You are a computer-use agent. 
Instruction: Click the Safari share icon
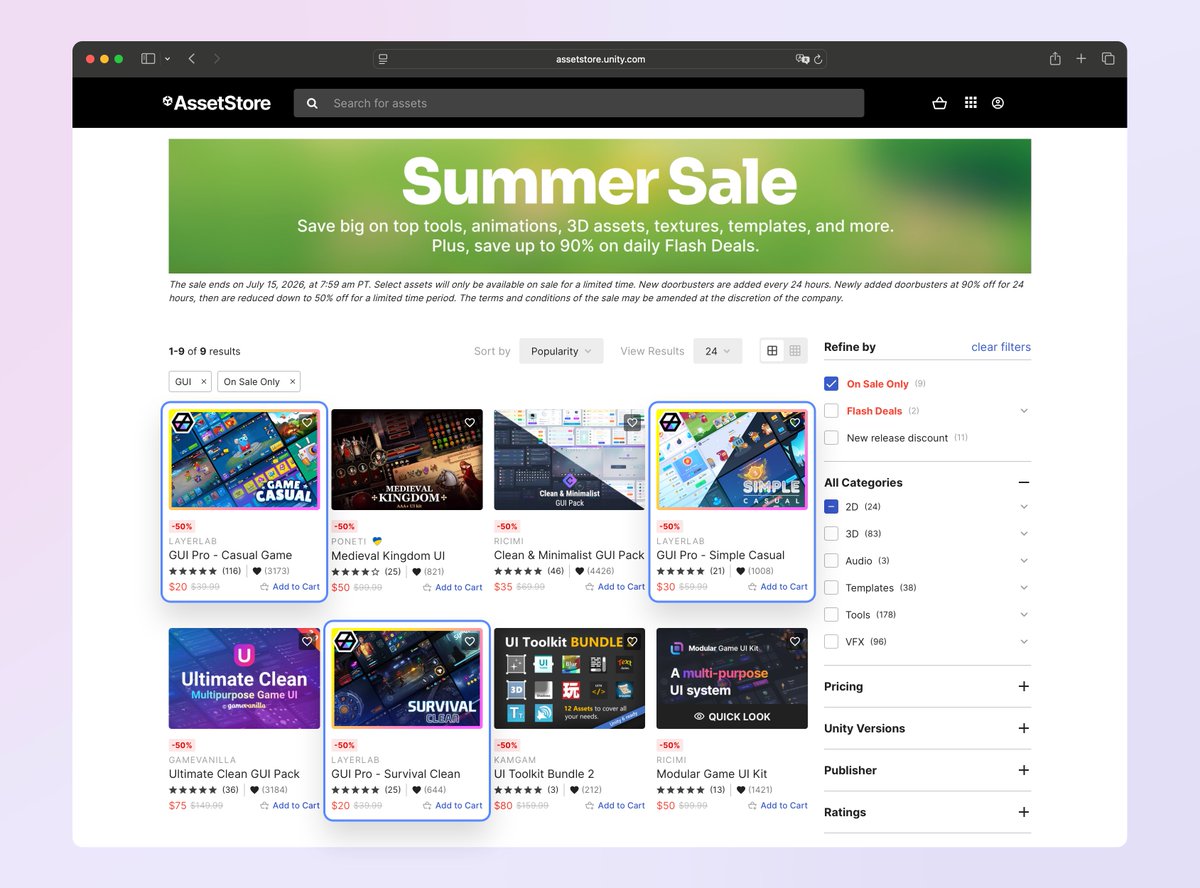point(1055,59)
